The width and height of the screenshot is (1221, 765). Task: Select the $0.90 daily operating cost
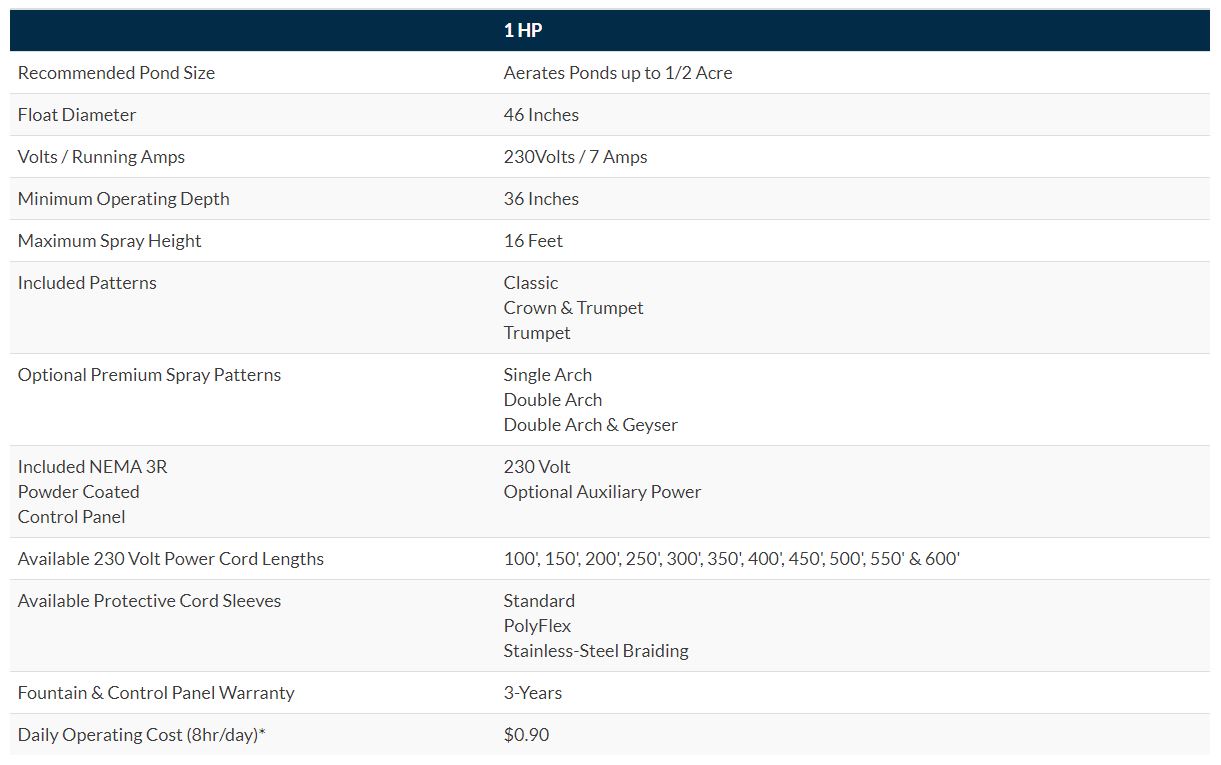(x=526, y=735)
